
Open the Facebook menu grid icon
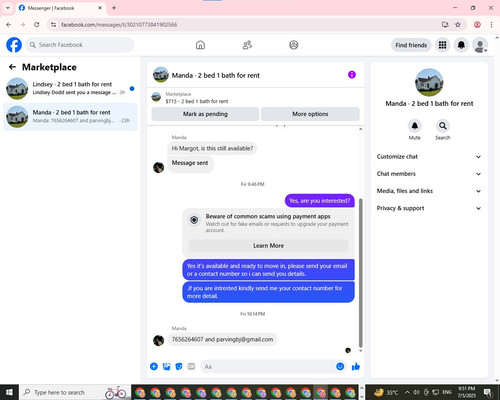coord(442,45)
